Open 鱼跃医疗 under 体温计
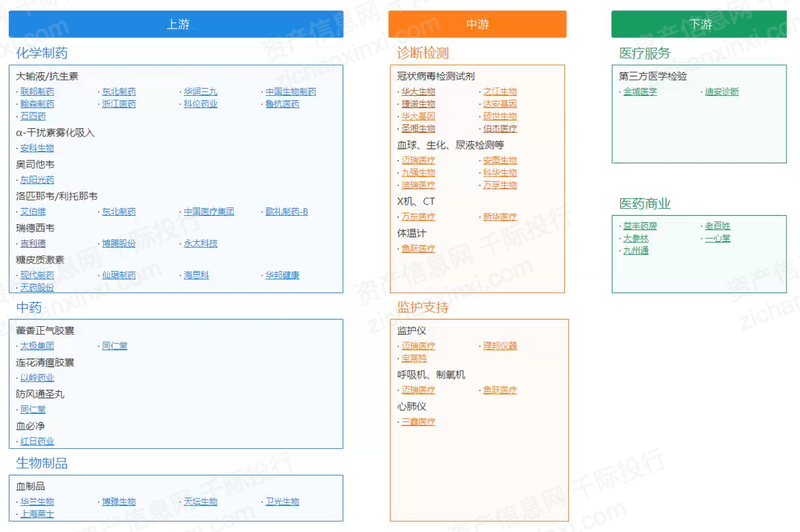This screenshot has height=532, width=800. 418,248
